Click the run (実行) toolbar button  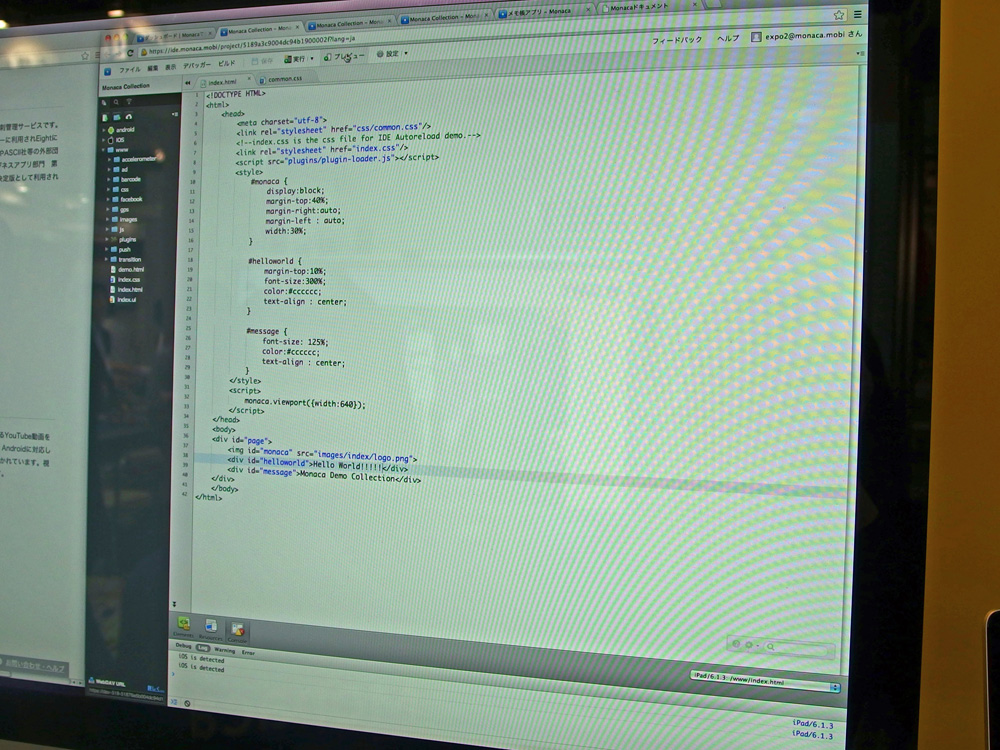click(294, 59)
